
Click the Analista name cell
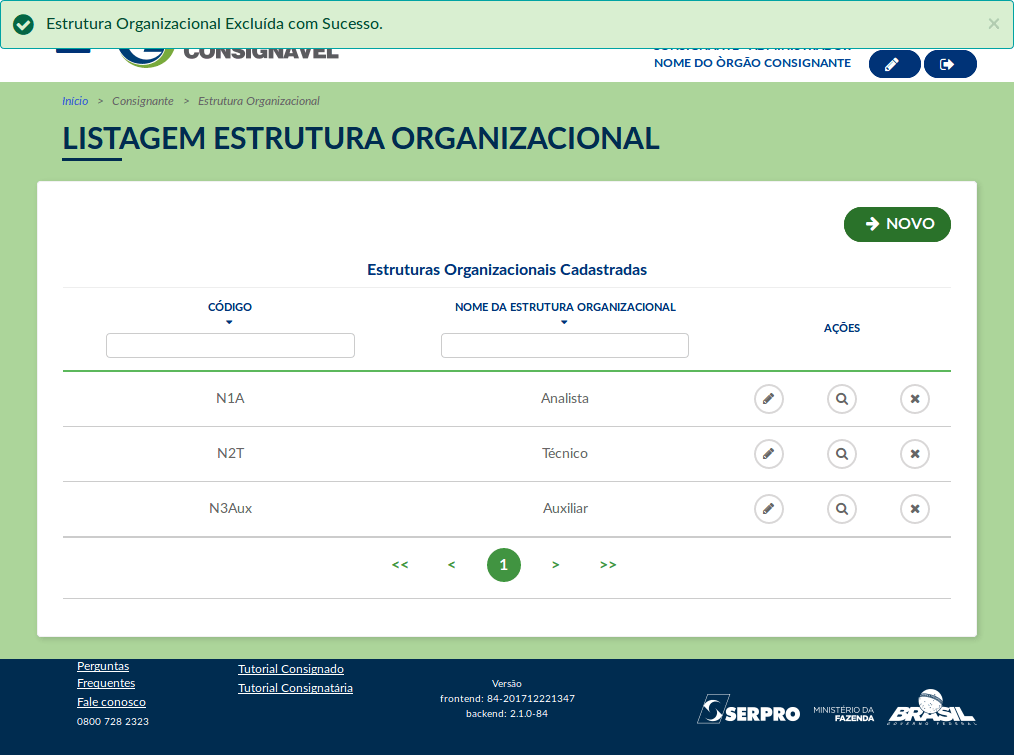click(x=565, y=399)
